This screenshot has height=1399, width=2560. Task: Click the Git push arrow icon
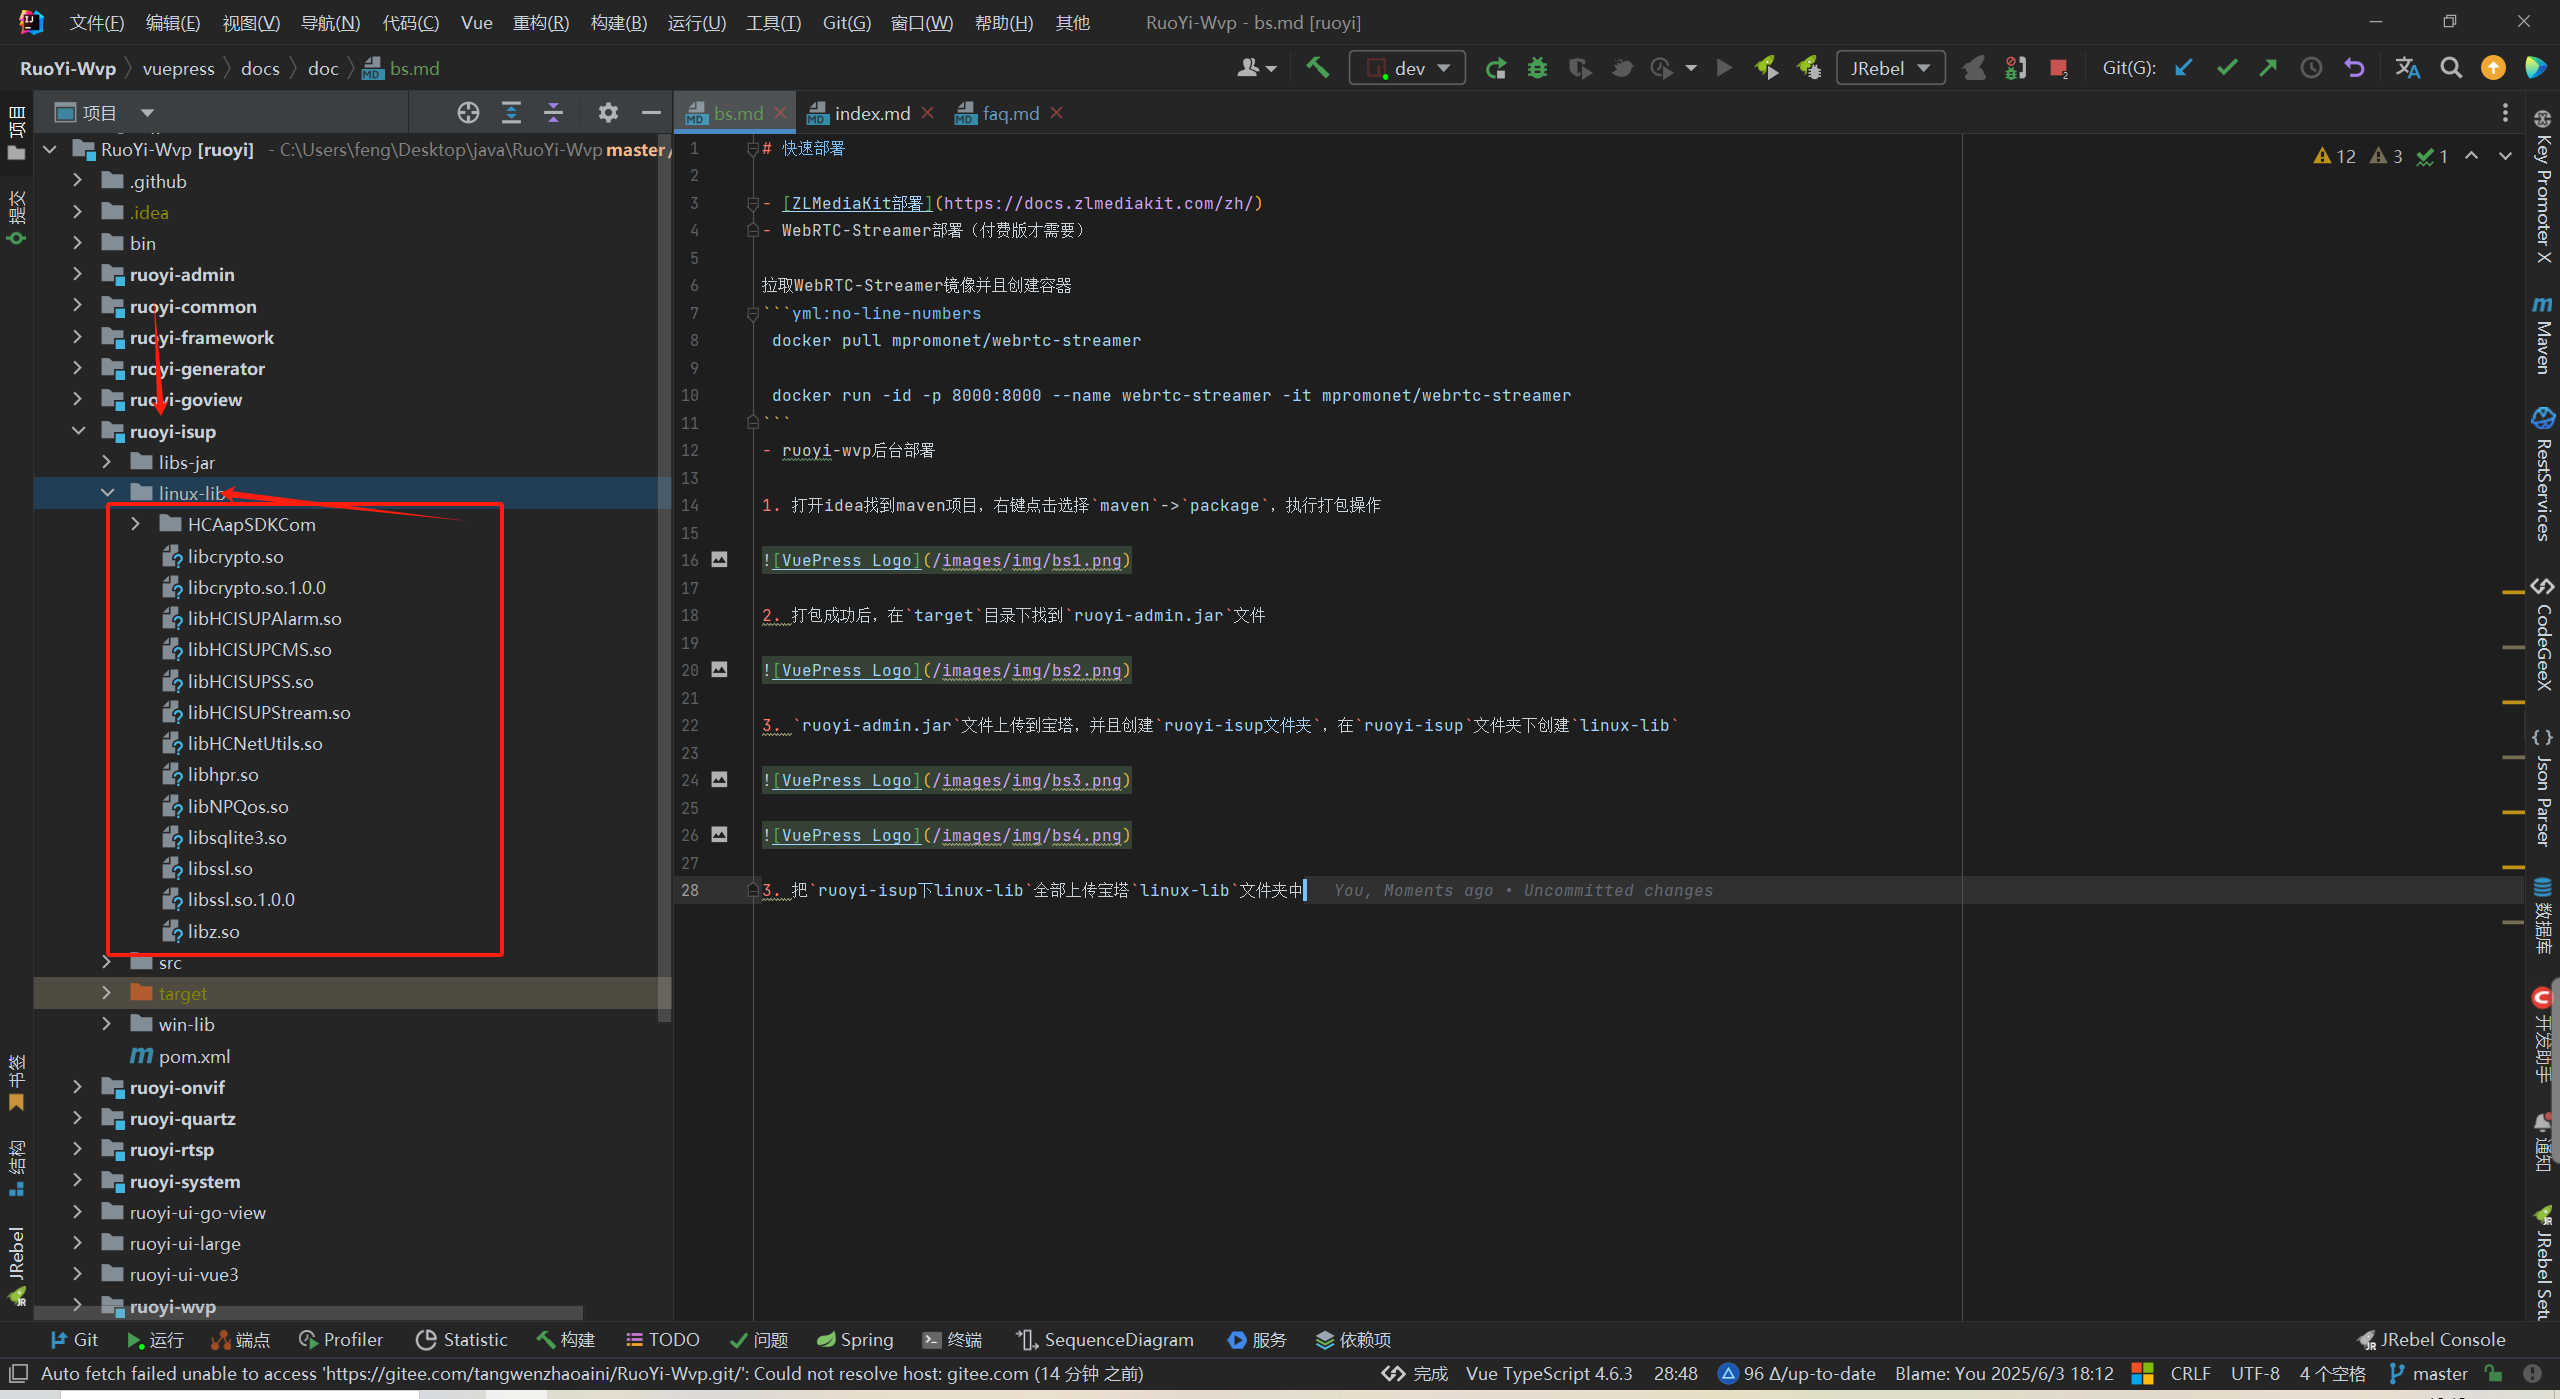[2268, 68]
